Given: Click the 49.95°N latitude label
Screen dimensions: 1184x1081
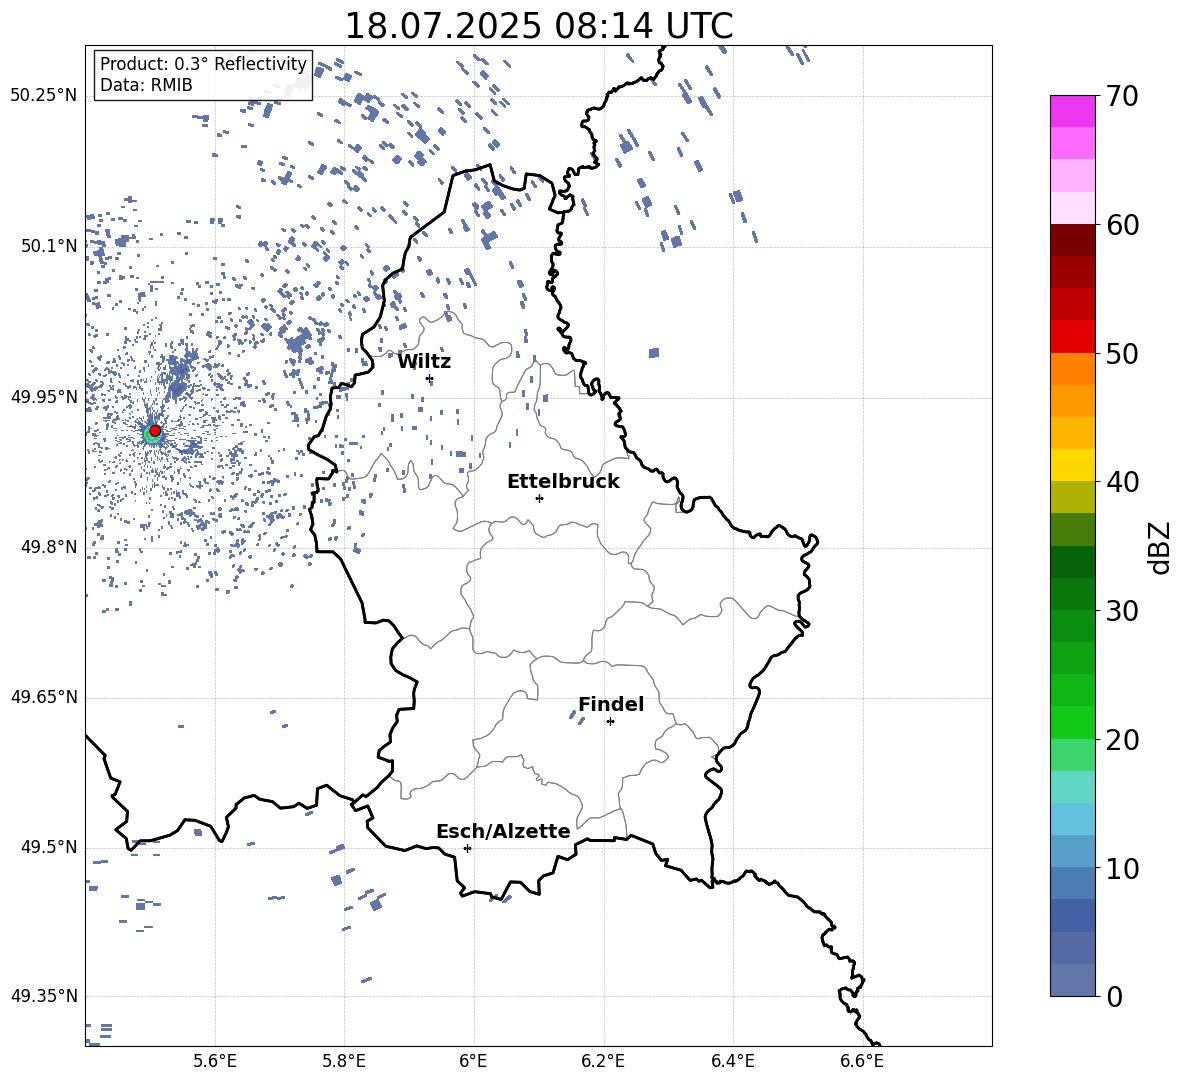Looking at the screenshot, I should coord(44,397).
